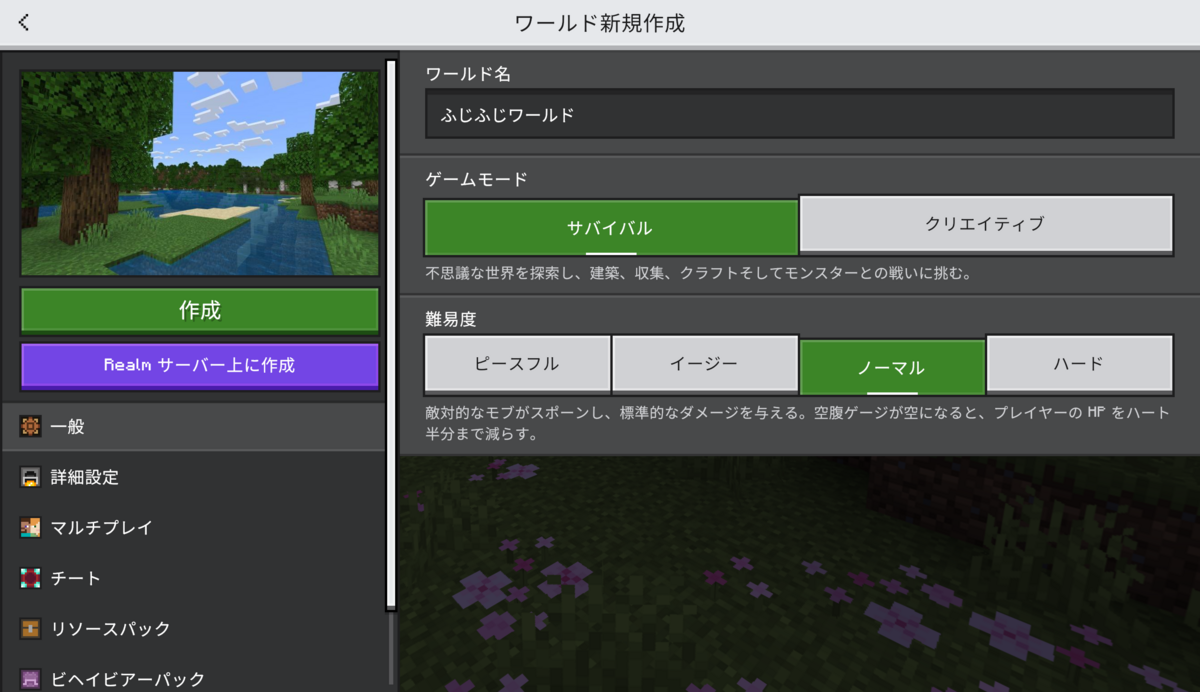
Task: Click the world preview thumbnail
Action: pos(200,173)
